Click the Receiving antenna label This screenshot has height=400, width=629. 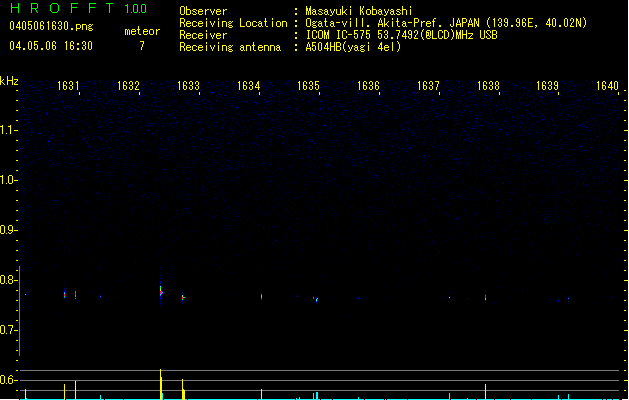[x=230, y=47]
